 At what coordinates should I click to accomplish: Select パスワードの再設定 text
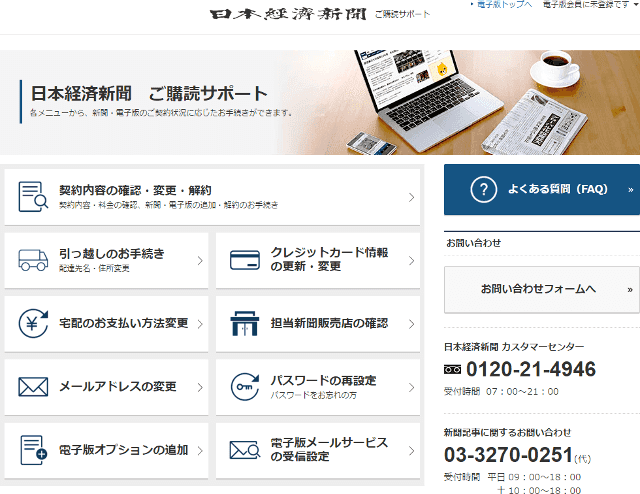click(x=323, y=381)
